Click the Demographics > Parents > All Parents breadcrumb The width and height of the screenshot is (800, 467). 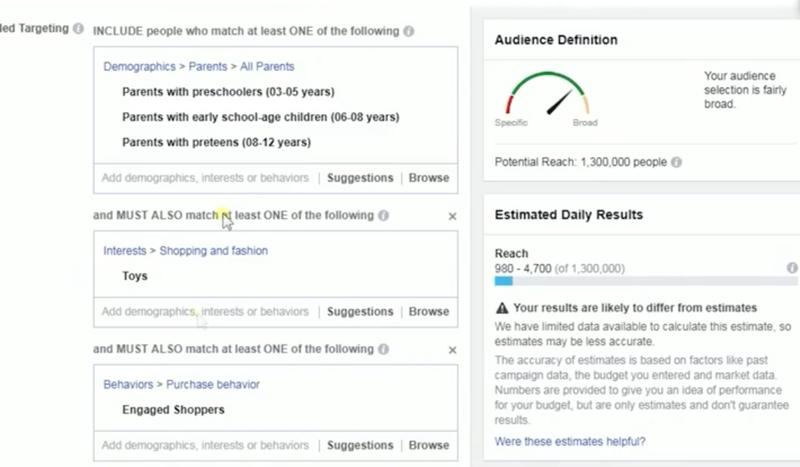[x=199, y=67]
